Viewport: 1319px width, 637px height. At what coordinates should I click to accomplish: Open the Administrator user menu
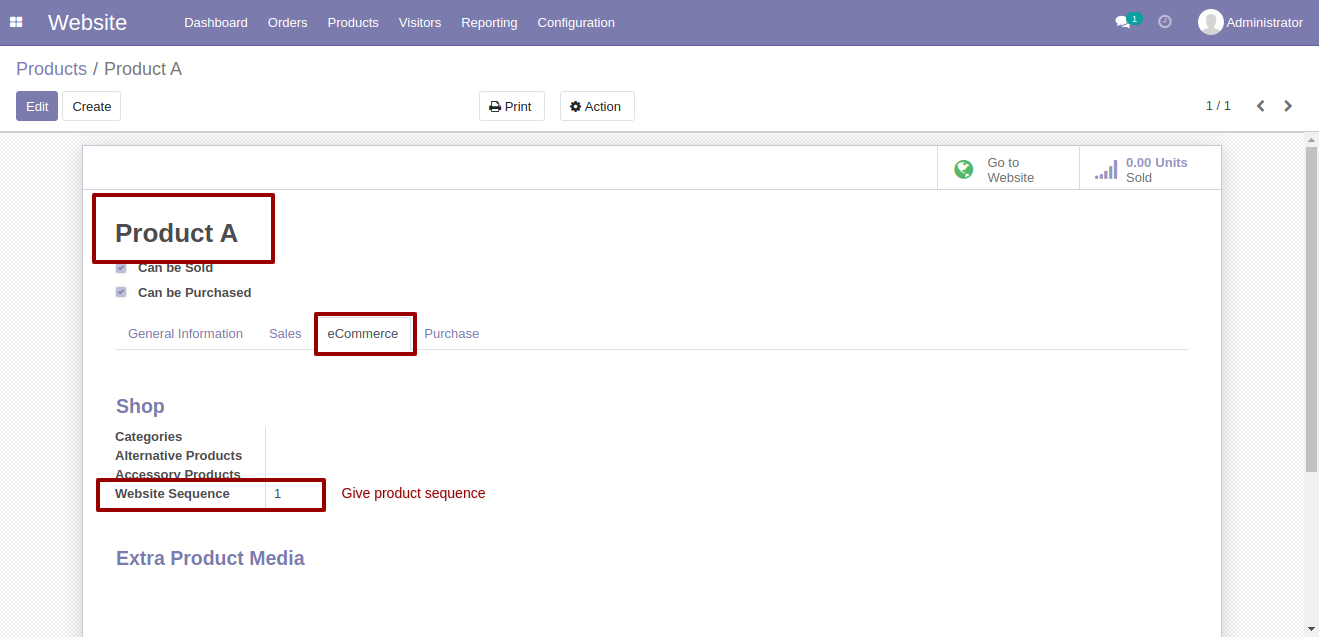click(1251, 22)
